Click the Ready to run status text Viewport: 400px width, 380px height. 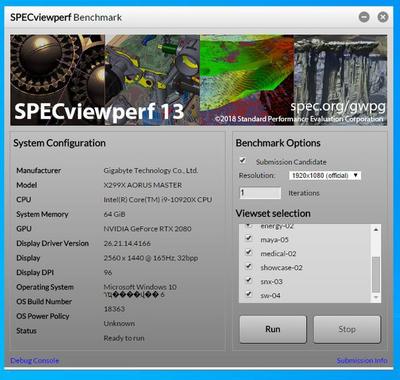pyautogui.click(x=124, y=338)
